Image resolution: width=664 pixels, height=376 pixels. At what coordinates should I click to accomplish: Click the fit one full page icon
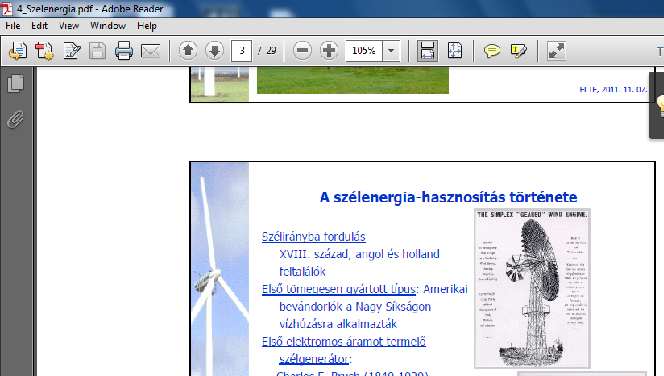[455, 51]
